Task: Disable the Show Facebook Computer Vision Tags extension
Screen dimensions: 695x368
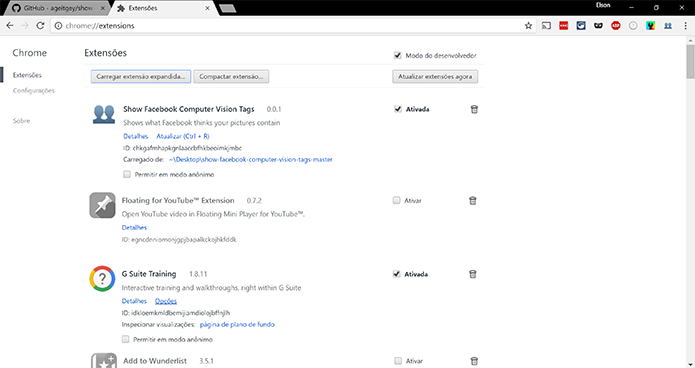Action: 398,109
